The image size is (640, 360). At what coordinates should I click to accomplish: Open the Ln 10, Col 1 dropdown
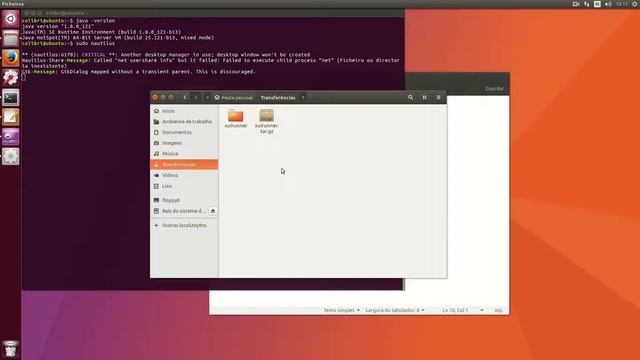click(463, 310)
